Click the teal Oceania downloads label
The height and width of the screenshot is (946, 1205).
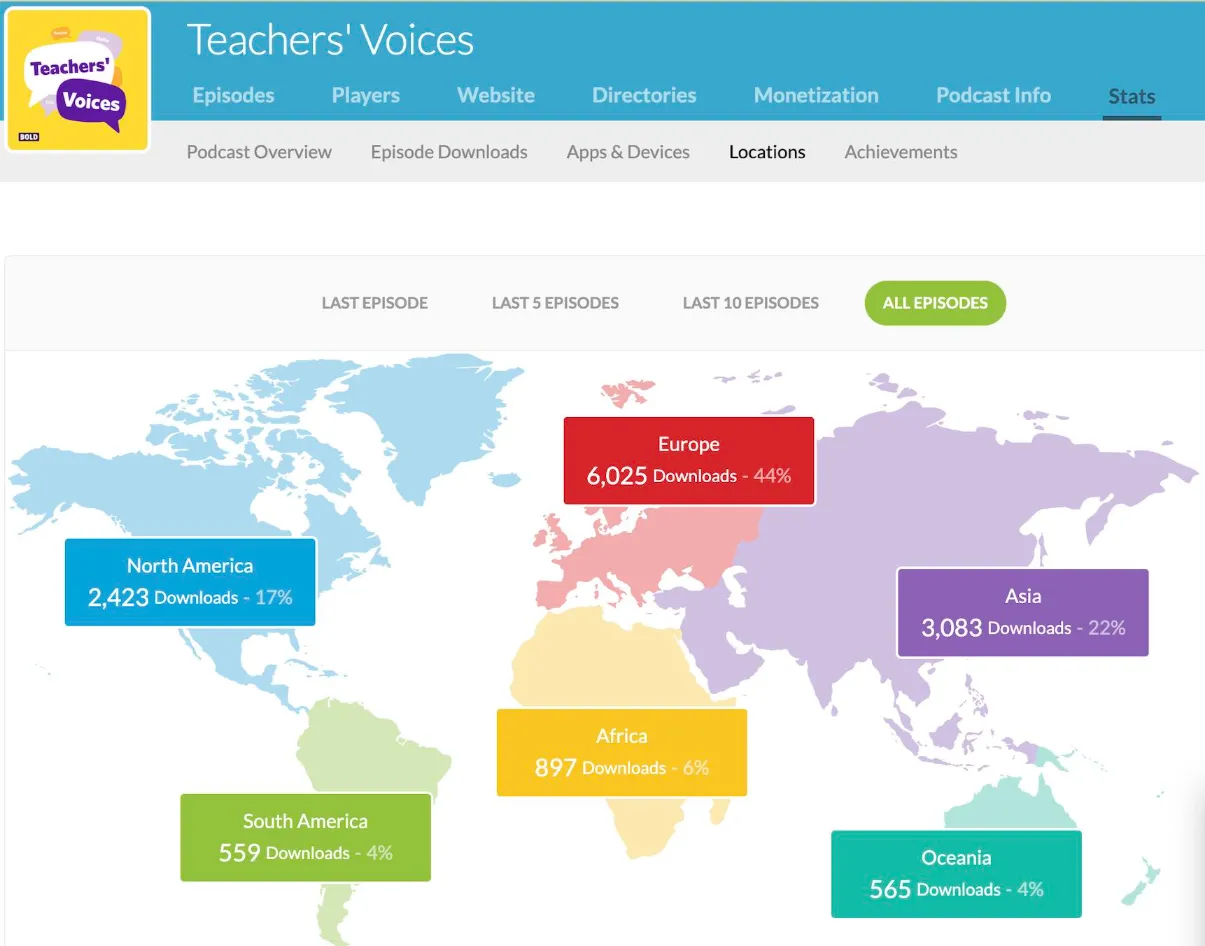956,874
